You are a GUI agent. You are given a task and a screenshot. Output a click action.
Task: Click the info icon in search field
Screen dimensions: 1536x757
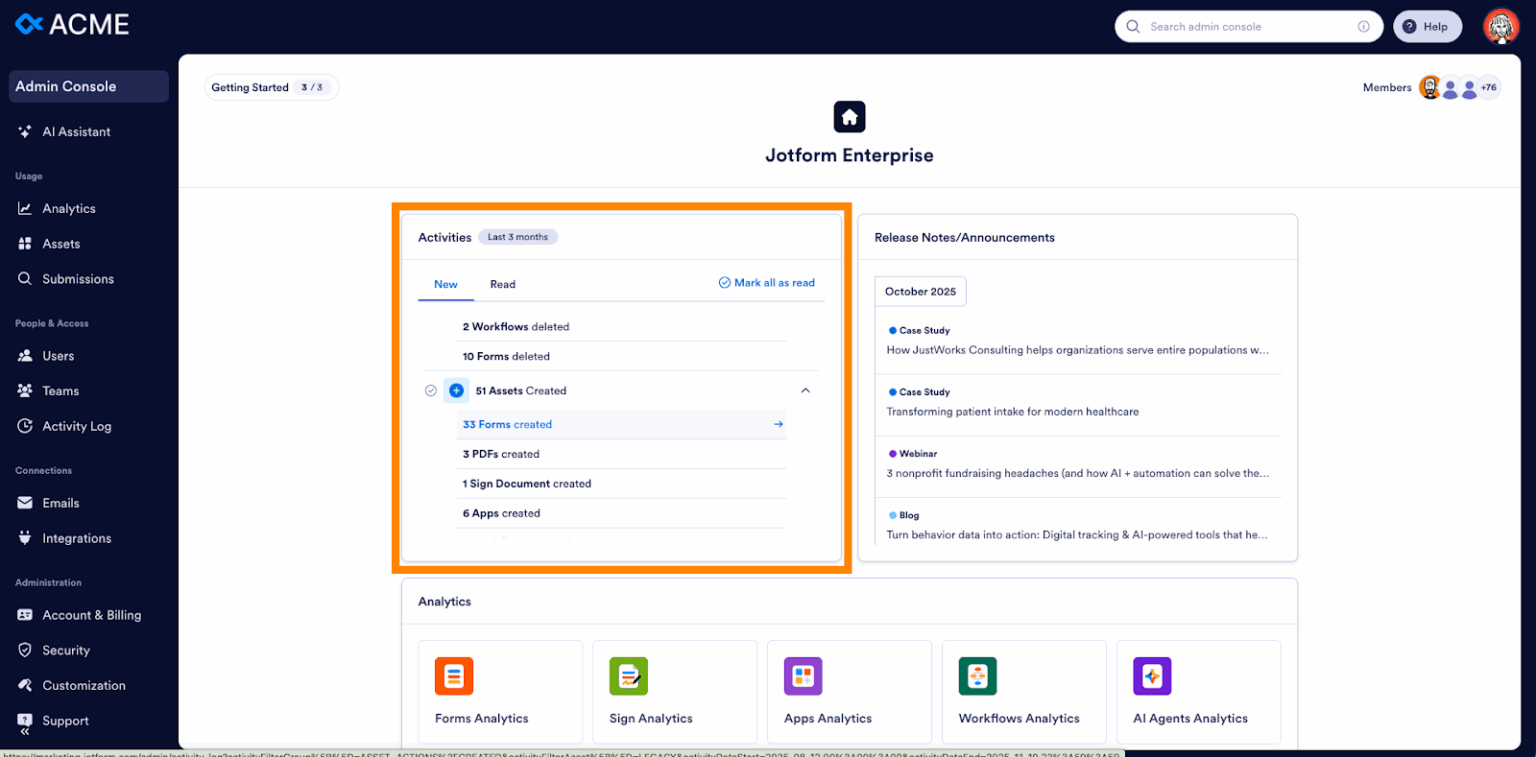pyautogui.click(x=1363, y=27)
